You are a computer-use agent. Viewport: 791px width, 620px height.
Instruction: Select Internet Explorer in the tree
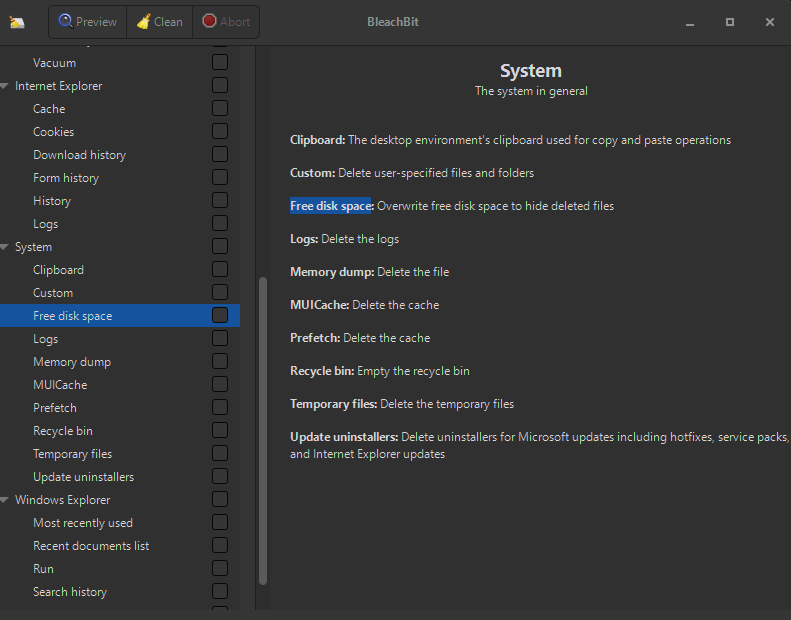point(59,86)
